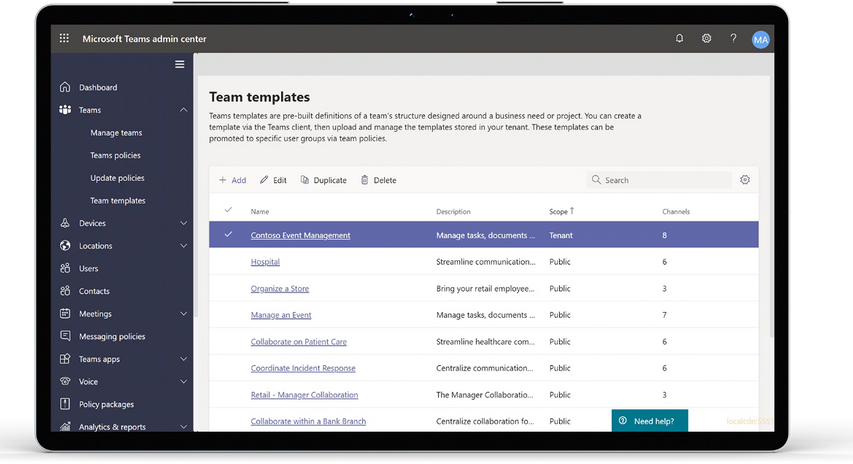Click the Teams apps icon

[x=65, y=359]
